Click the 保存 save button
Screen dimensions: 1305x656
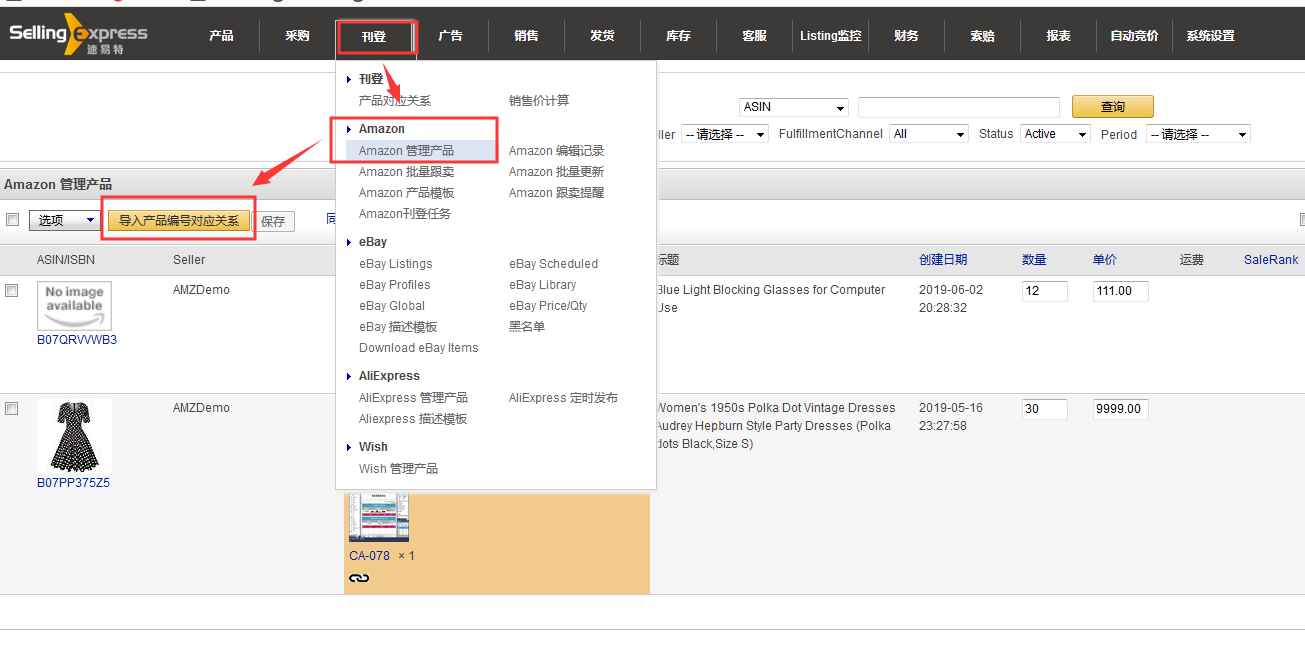pyautogui.click(x=273, y=221)
